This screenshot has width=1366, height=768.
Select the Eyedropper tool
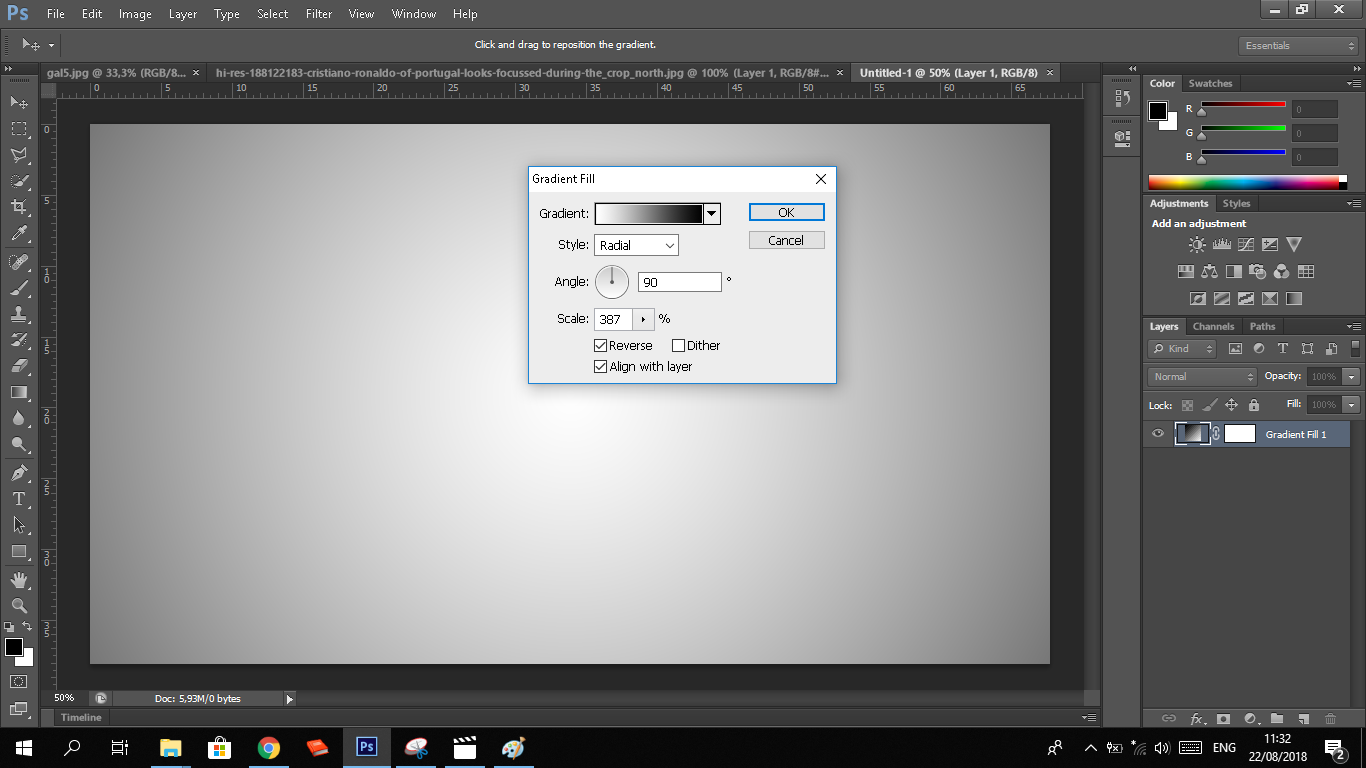[x=19, y=234]
